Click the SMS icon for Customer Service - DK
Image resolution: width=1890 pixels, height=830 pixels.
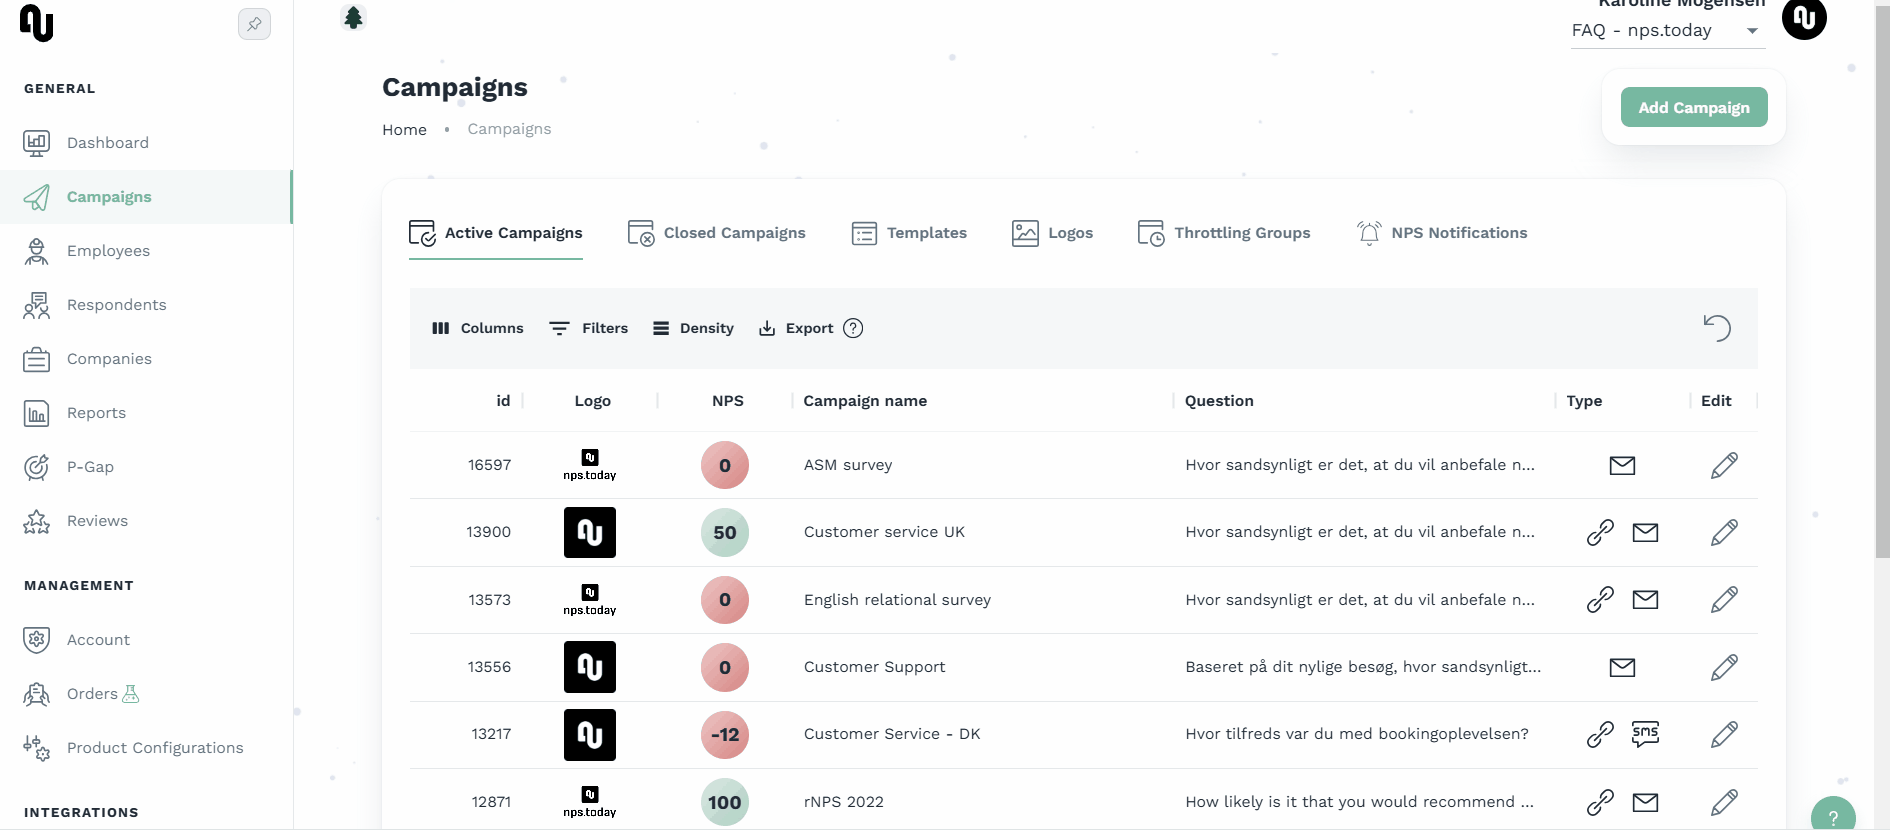tap(1645, 734)
